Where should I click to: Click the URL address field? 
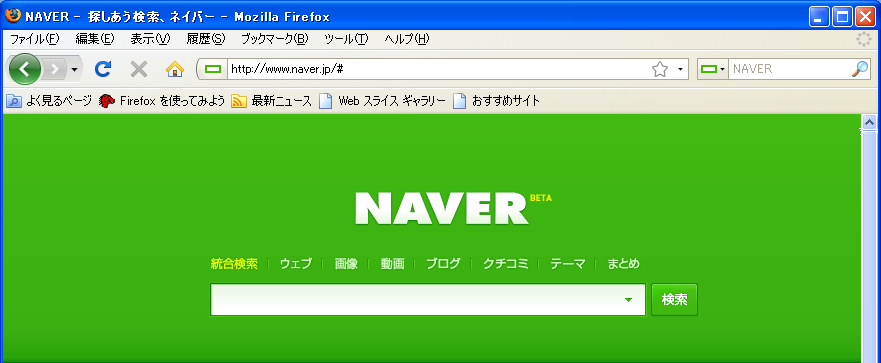438,69
